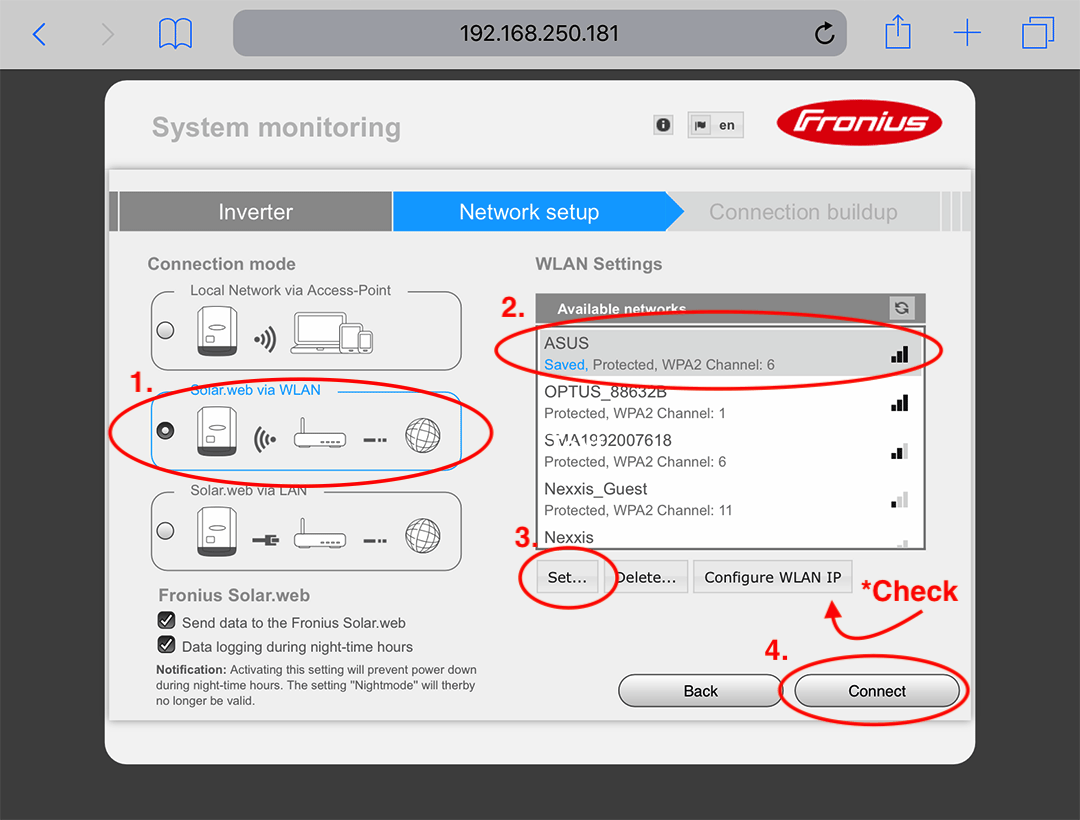Select the Nexxis_Guest network
Viewport: 1080px width, 820px height.
click(x=729, y=499)
